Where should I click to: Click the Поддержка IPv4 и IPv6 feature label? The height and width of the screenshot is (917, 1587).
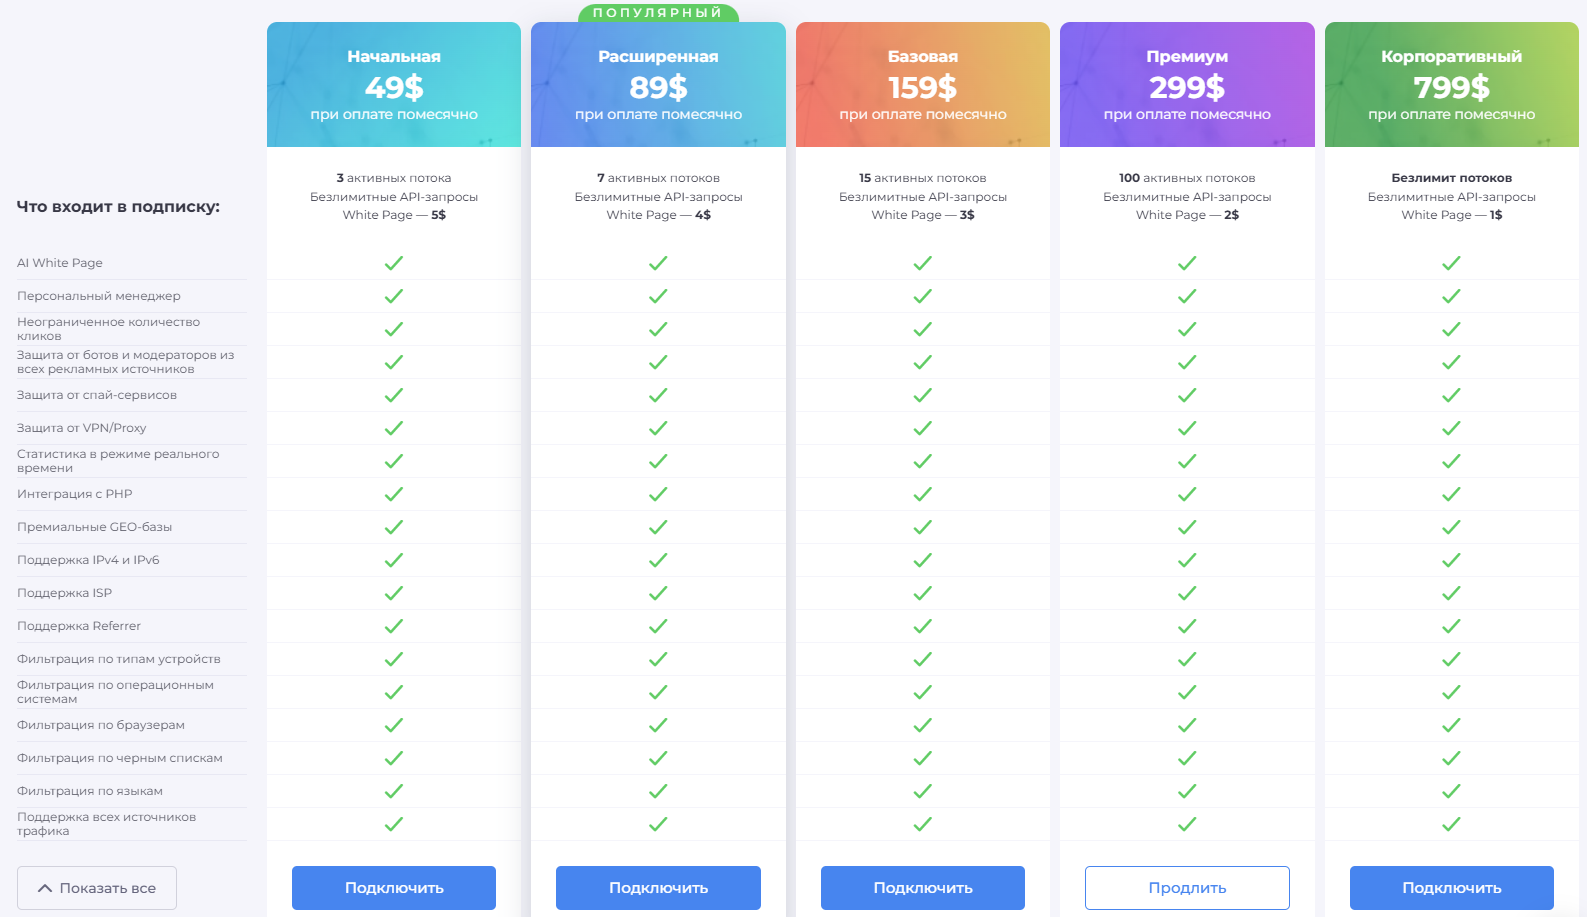pyautogui.click(x=88, y=560)
